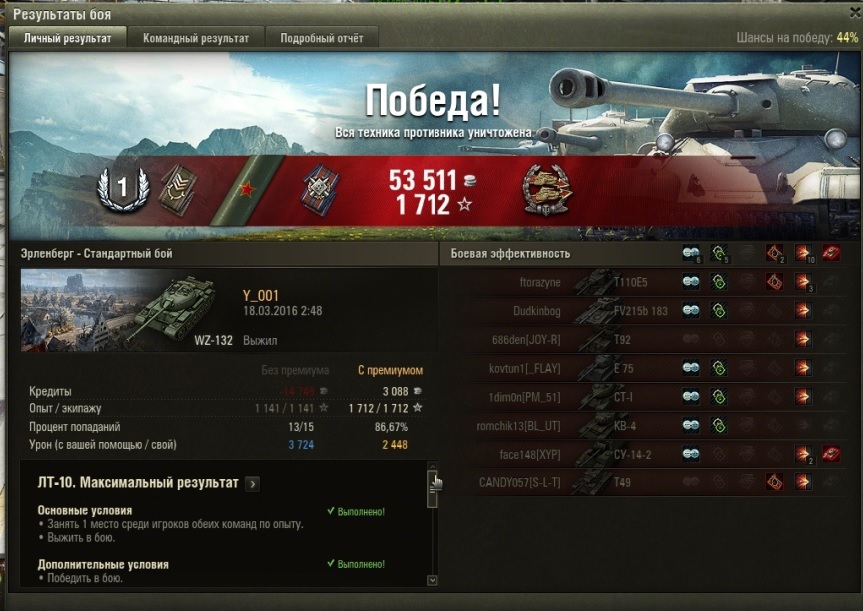This screenshot has width=863, height=611.
Task: Click the crossed medal ribbon award icon
Action: point(320,189)
